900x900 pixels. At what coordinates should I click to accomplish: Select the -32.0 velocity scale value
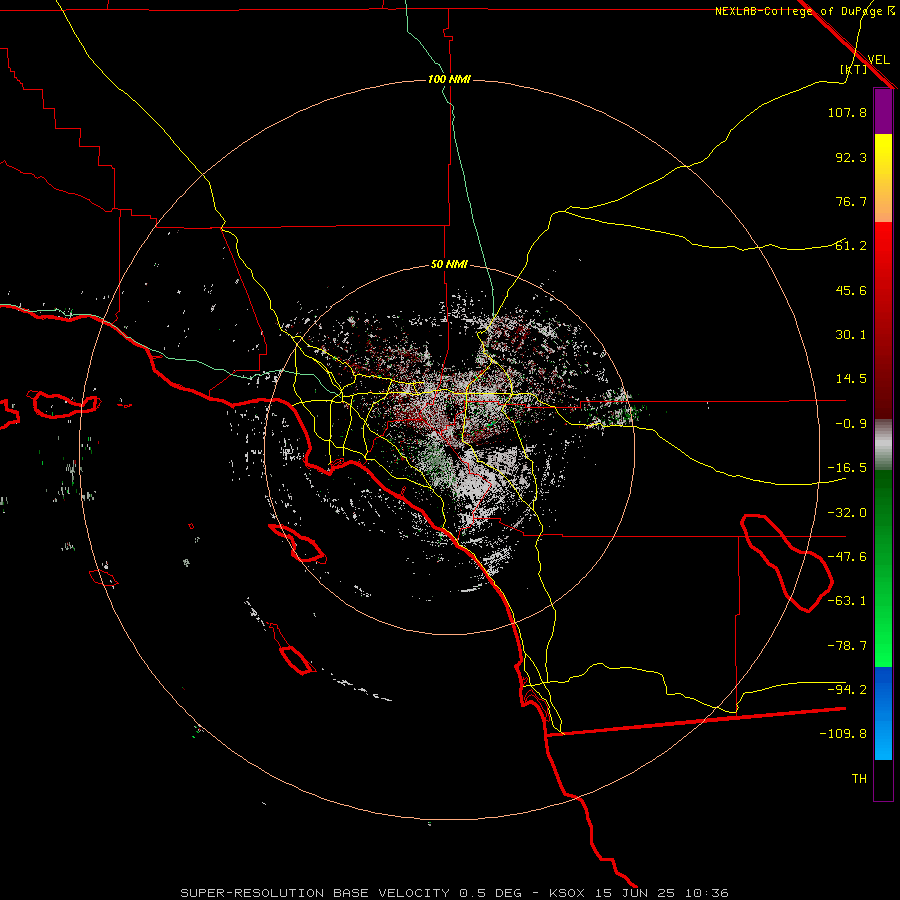(847, 513)
